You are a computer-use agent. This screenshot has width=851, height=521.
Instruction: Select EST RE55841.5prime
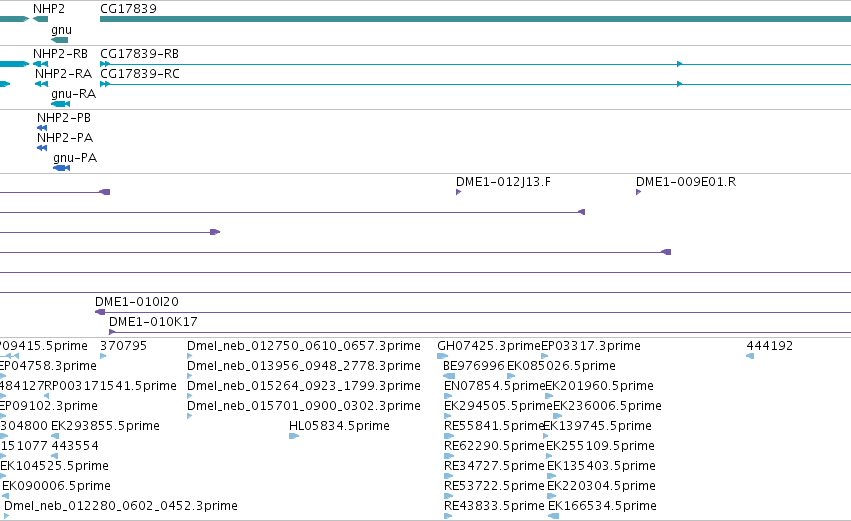pyautogui.click(x=493, y=426)
